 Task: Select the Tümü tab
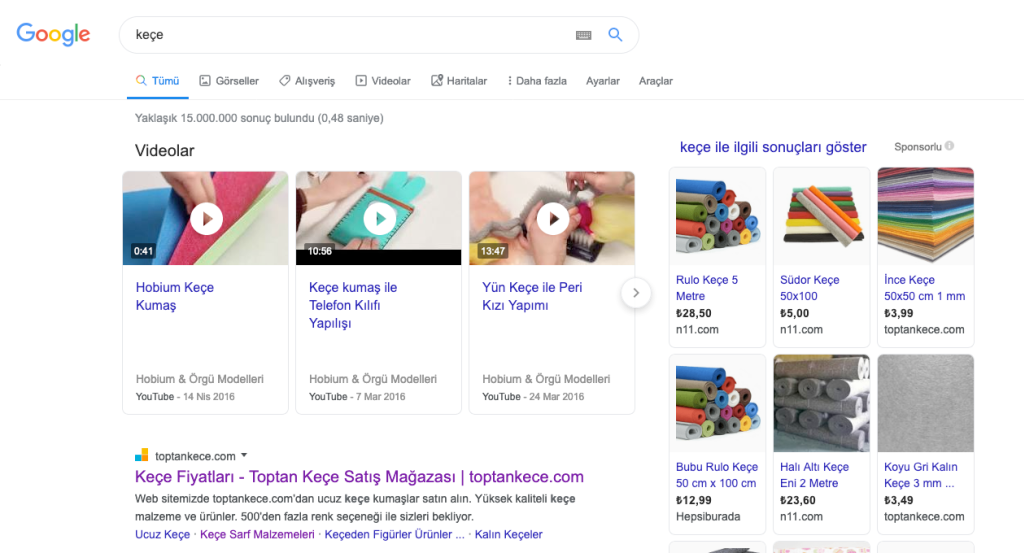(x=157, y=81)
